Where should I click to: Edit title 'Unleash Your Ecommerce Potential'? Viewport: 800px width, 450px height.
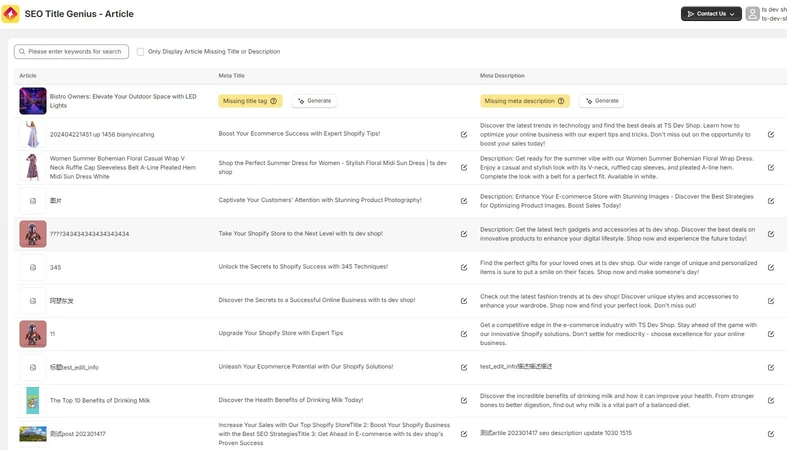(x=464, y=367)
